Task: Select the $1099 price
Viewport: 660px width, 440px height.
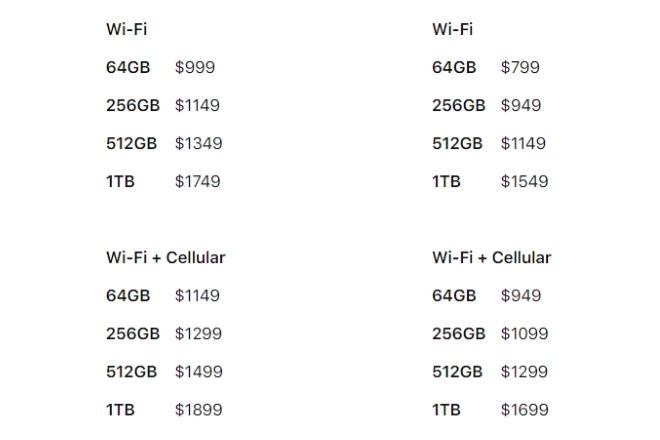Action: [524, 333]
